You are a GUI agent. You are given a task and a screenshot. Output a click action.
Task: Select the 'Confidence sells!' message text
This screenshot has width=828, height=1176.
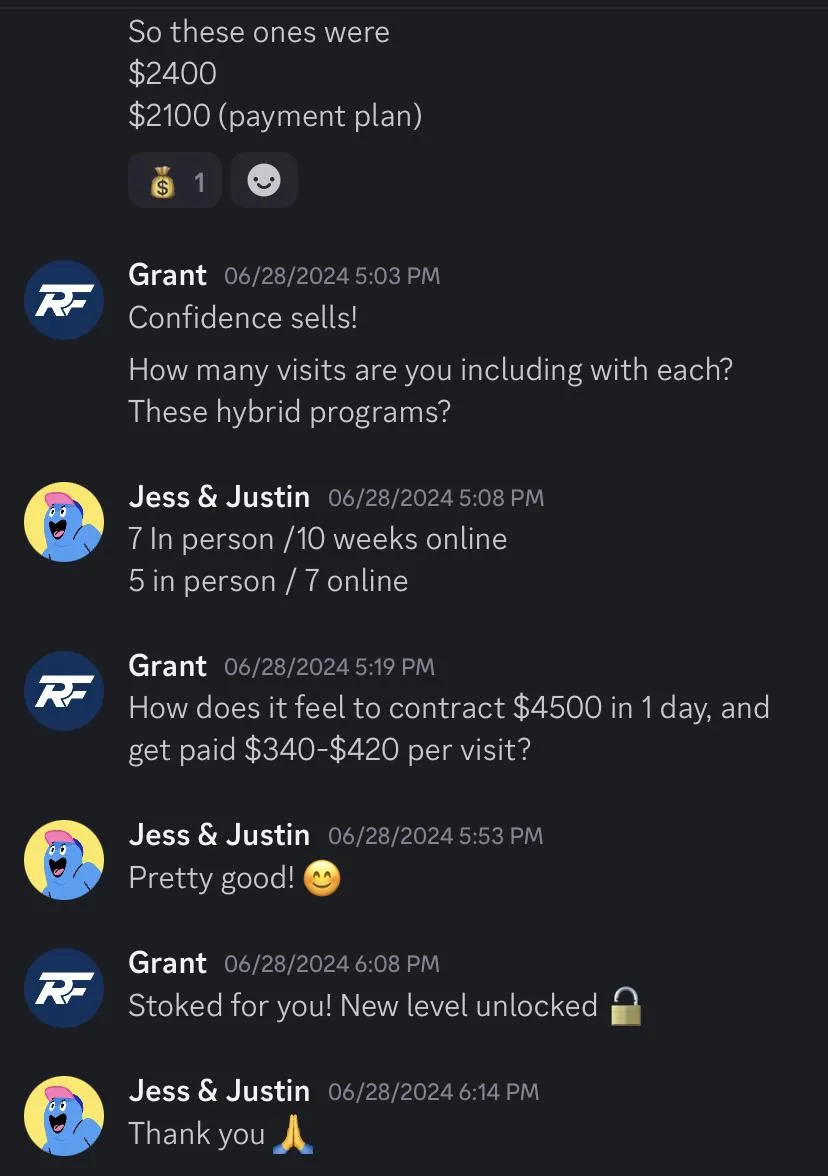[x=243, y=318]
